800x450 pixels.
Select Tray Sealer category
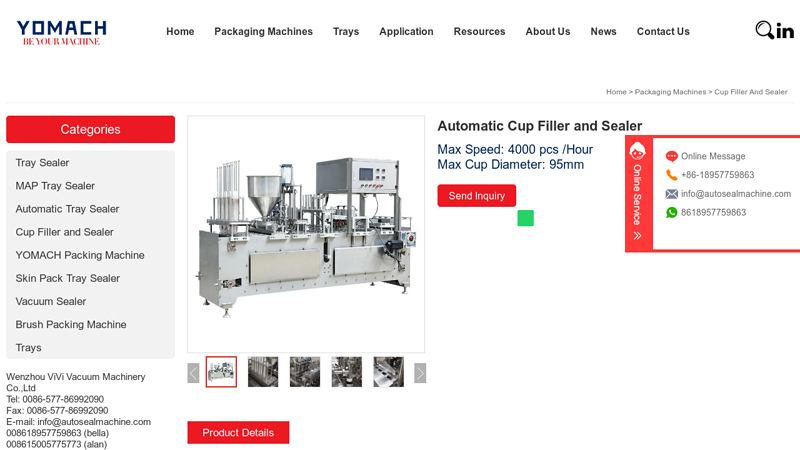point(42,163)
